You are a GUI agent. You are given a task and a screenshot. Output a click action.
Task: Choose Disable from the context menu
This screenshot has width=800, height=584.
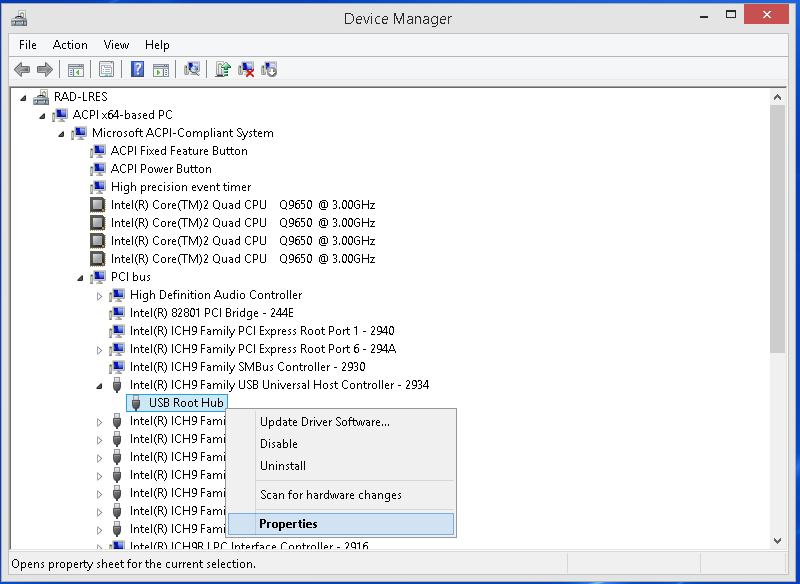point(279,444)
